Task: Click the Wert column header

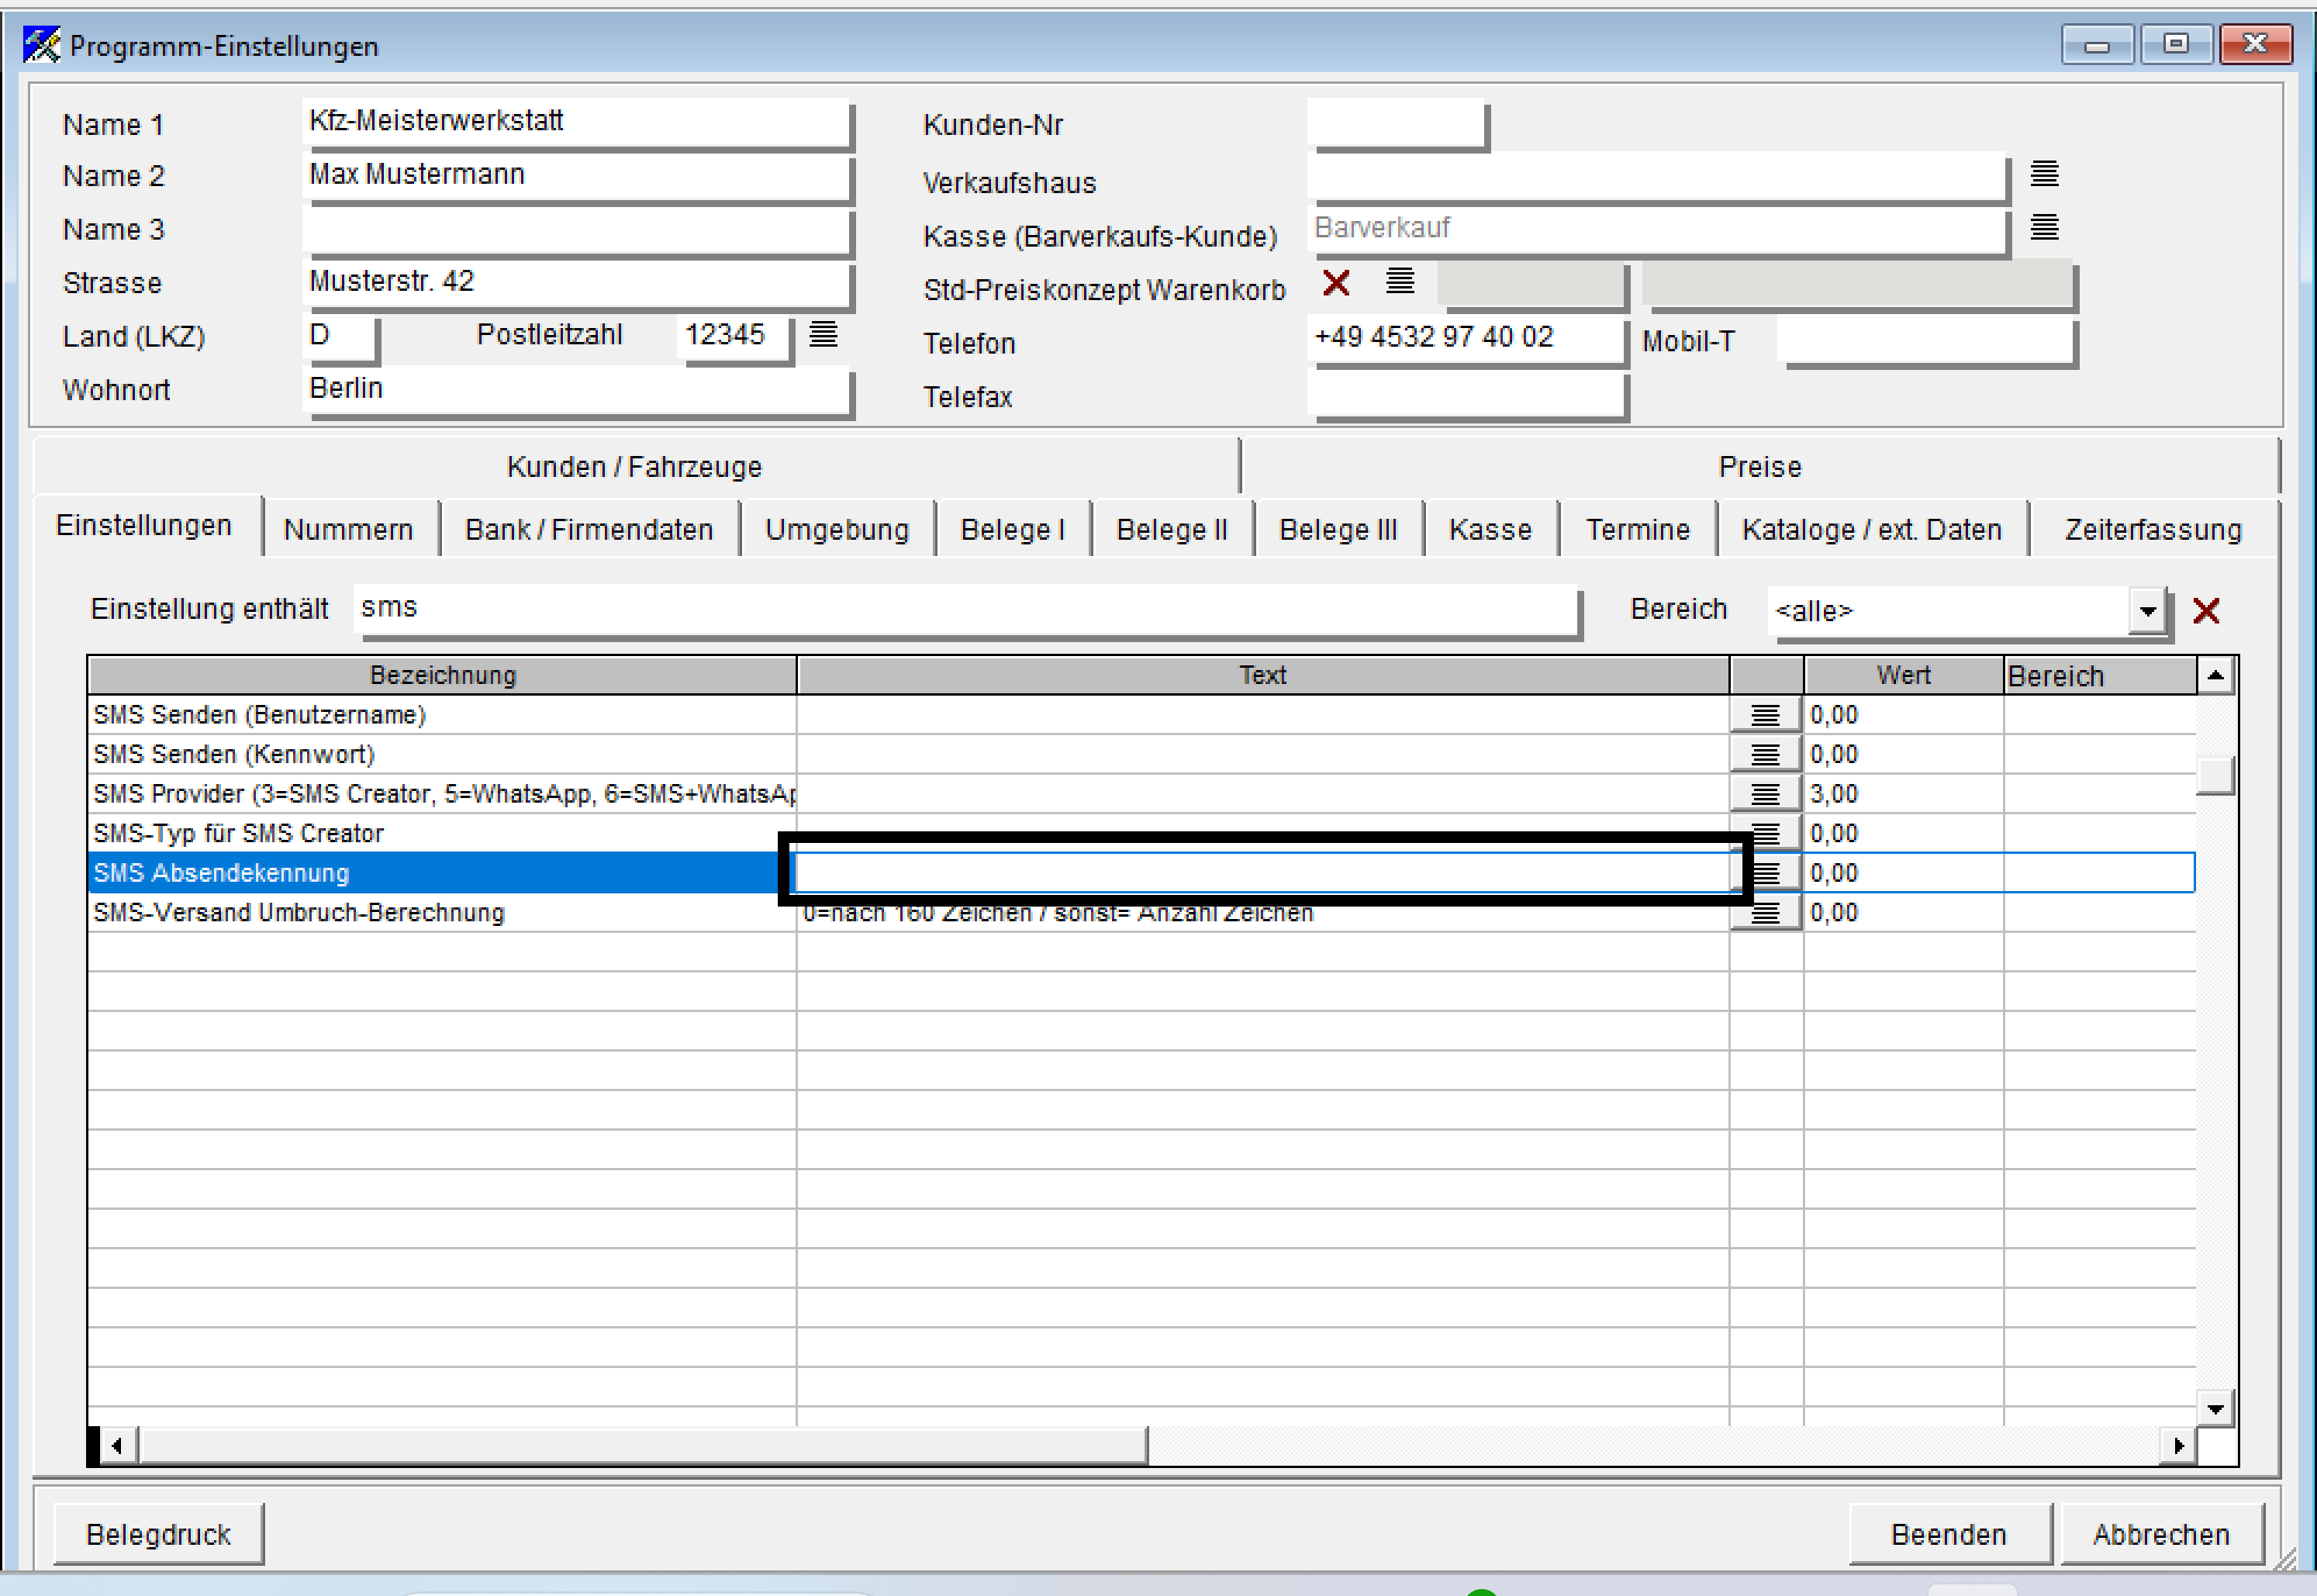Action: [1903, 676]
